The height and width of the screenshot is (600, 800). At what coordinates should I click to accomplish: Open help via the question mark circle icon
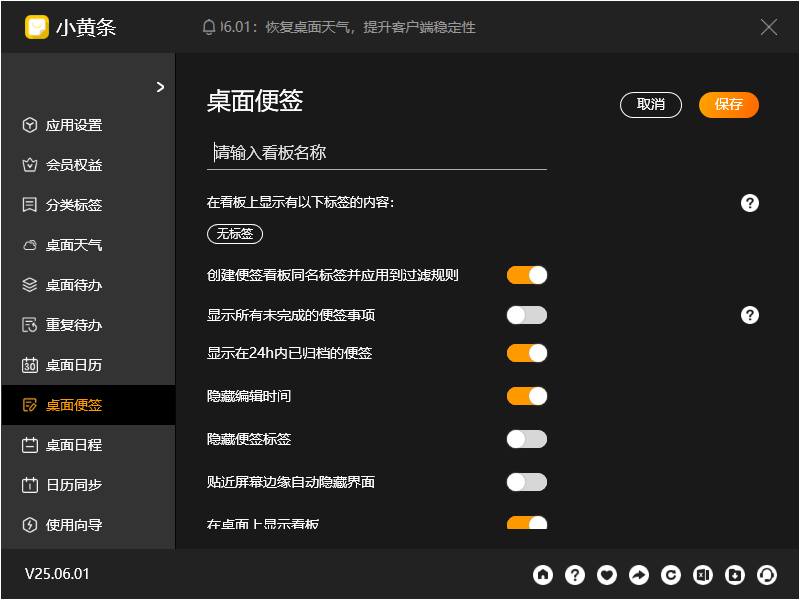[x=575, y=575]
